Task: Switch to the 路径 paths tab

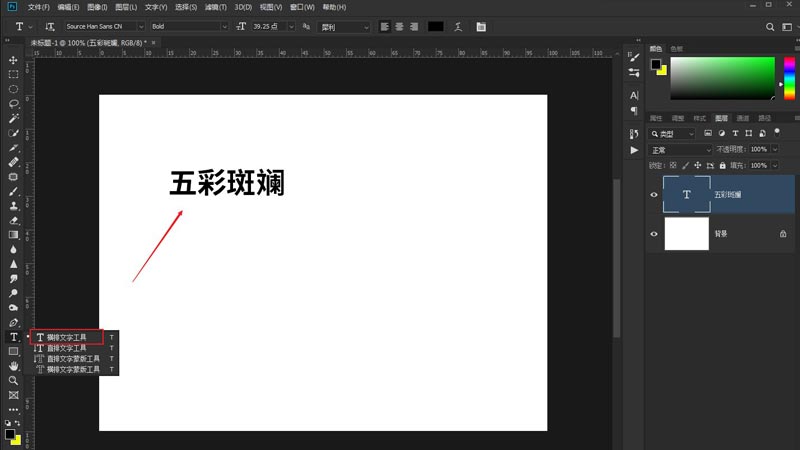Action: point(764,118)
